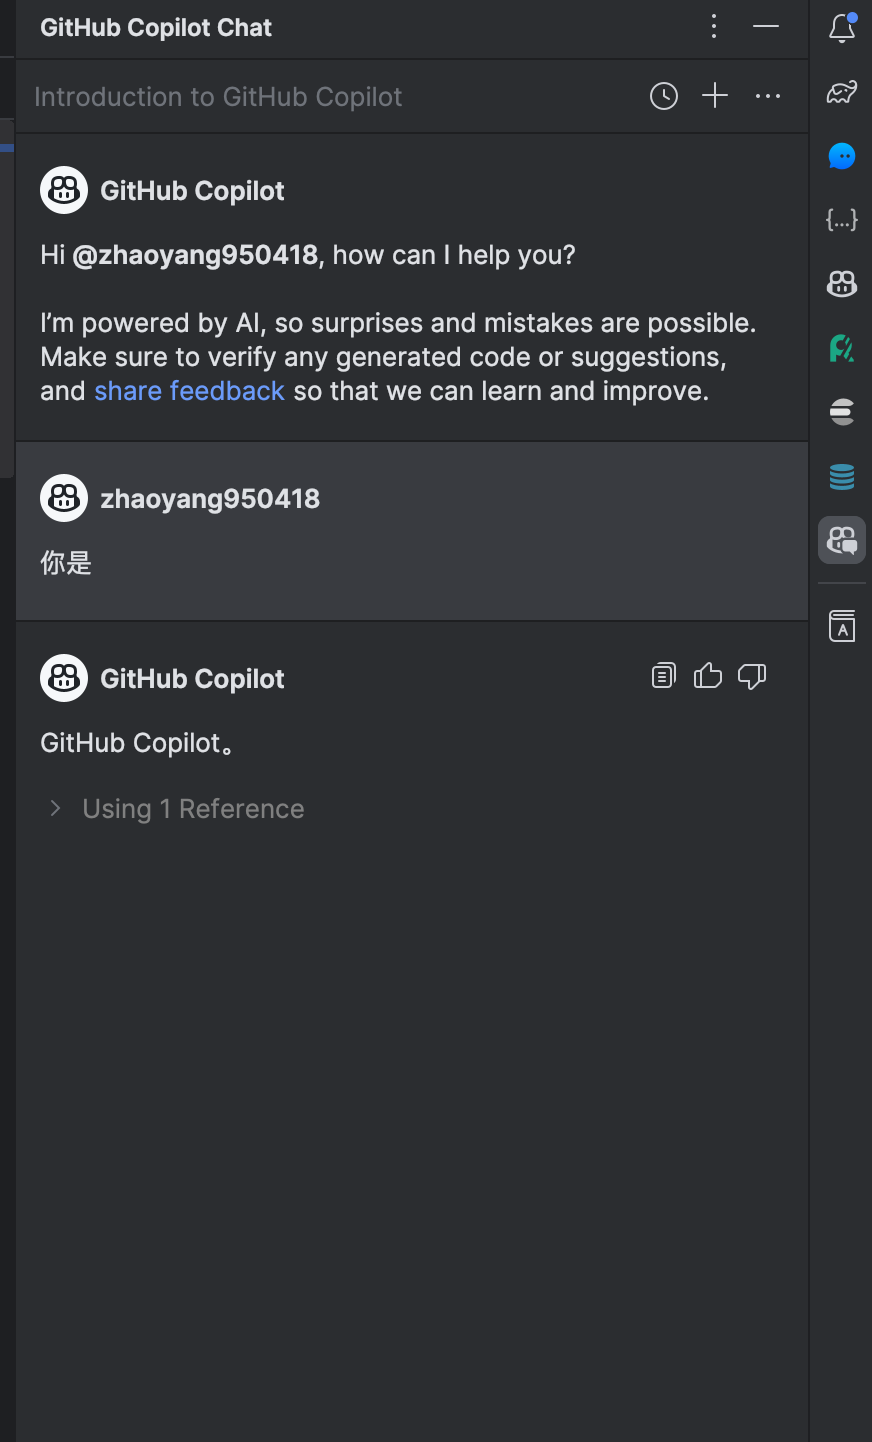Start a new conversation with plus icon

pyautogui.click(x=715, y=96)
